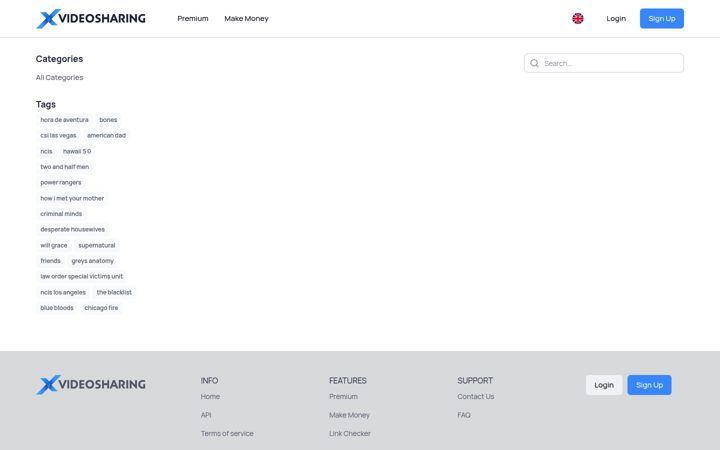
Task: Click the footer Login button
Action: click(604, 385)
